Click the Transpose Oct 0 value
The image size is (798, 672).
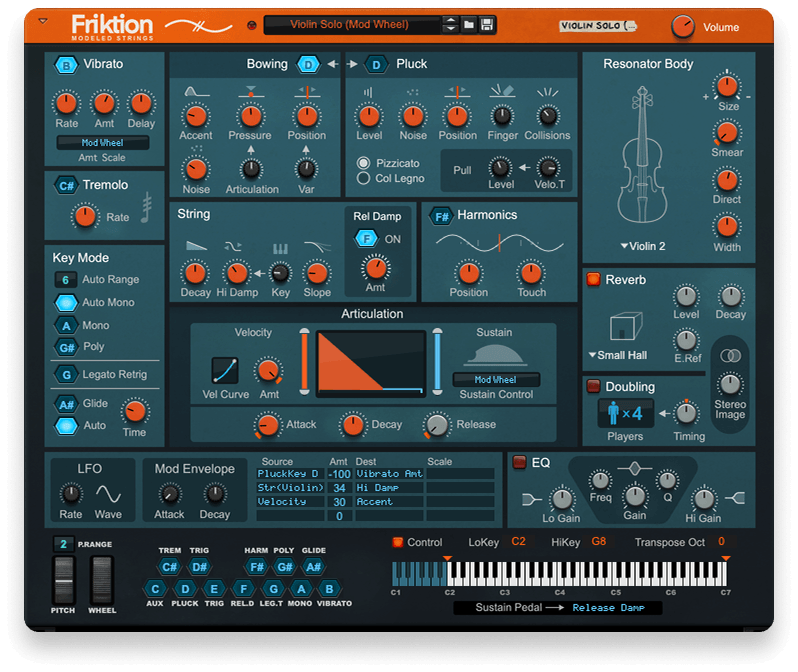[721, 542]
